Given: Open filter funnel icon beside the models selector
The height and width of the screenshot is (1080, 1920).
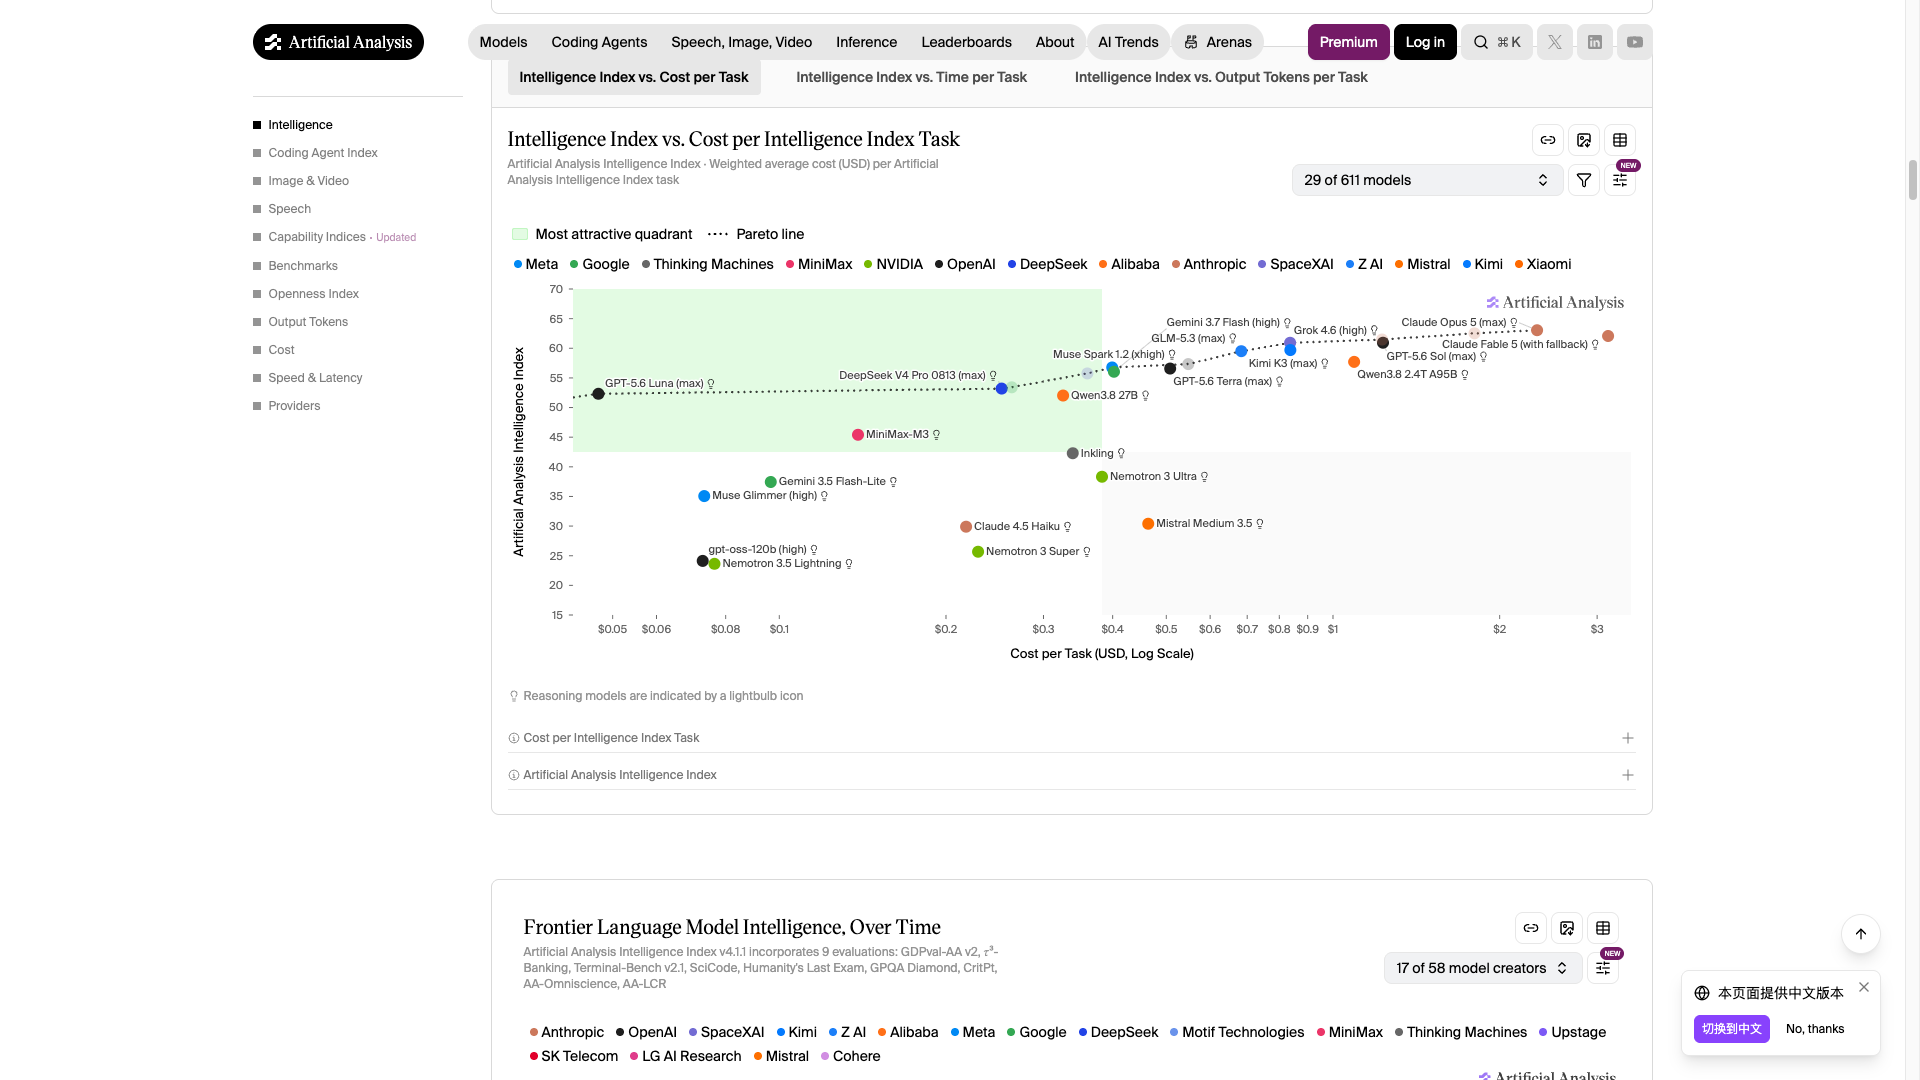Looking at the screenshot, I should [1584, 180].
